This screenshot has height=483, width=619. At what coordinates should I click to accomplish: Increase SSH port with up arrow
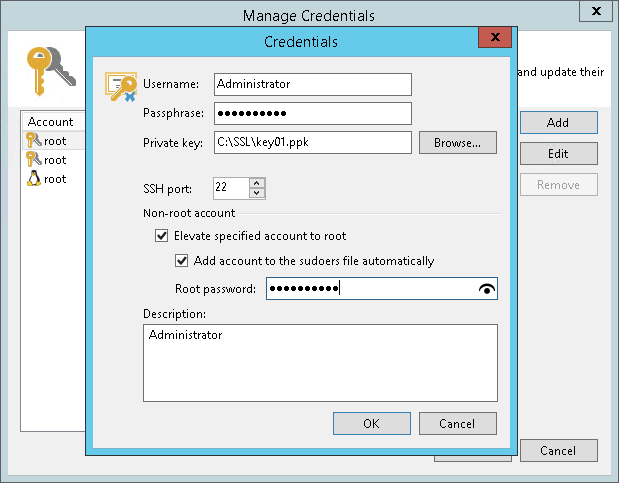tap(257, 182)
